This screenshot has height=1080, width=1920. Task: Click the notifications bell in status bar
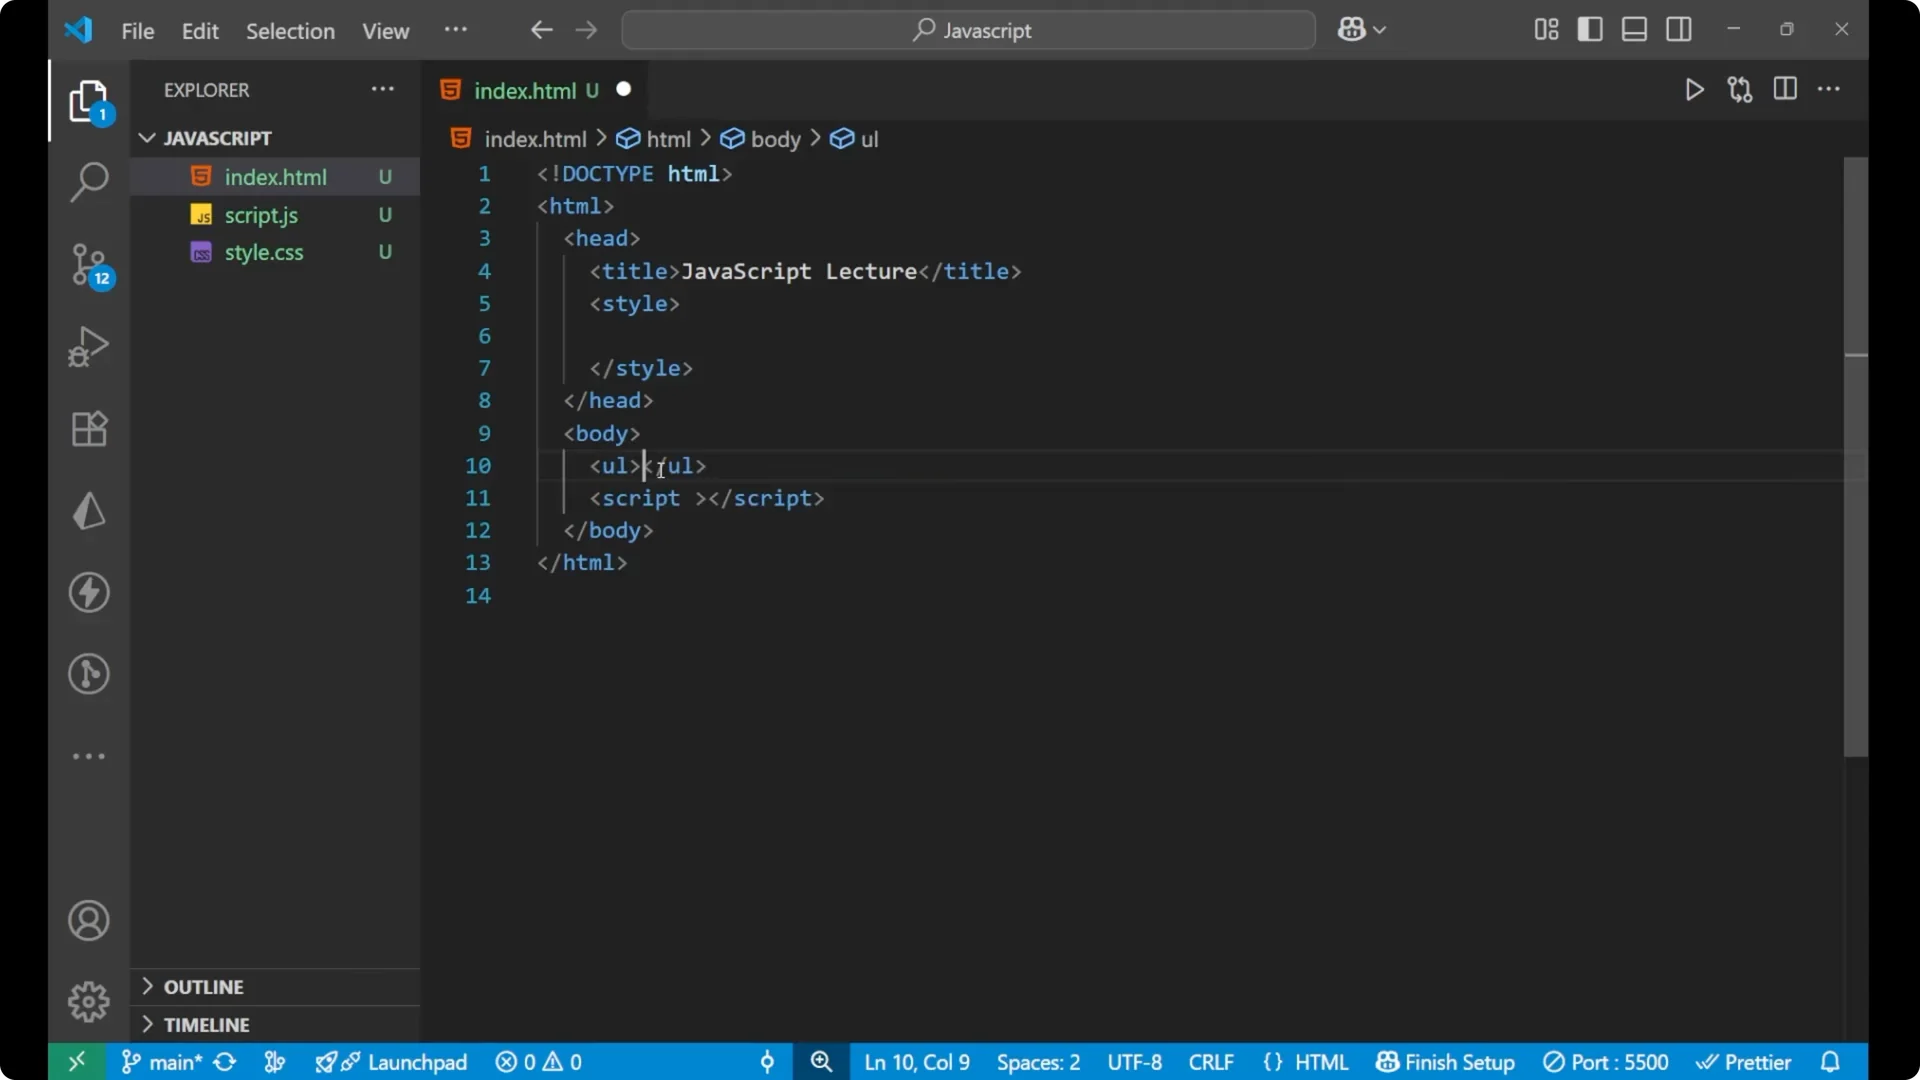click(1833, 1062)
